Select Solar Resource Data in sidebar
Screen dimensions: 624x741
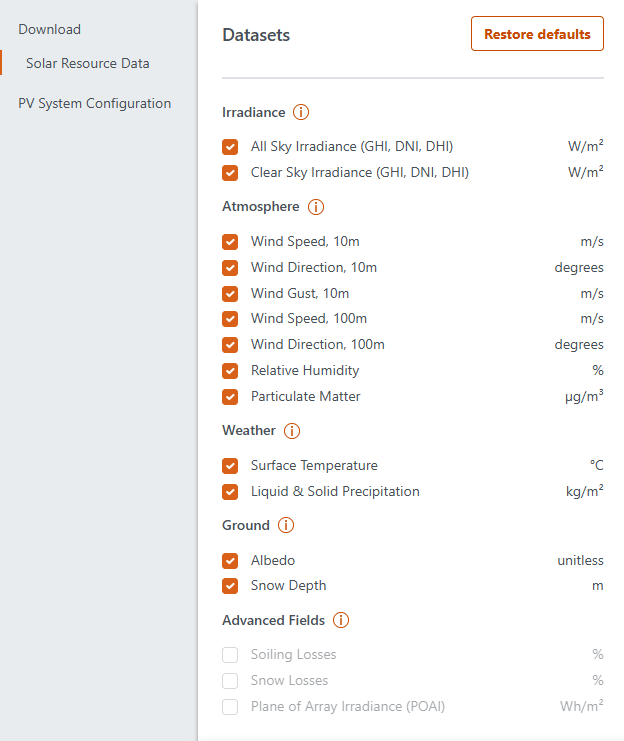[88, 64]
